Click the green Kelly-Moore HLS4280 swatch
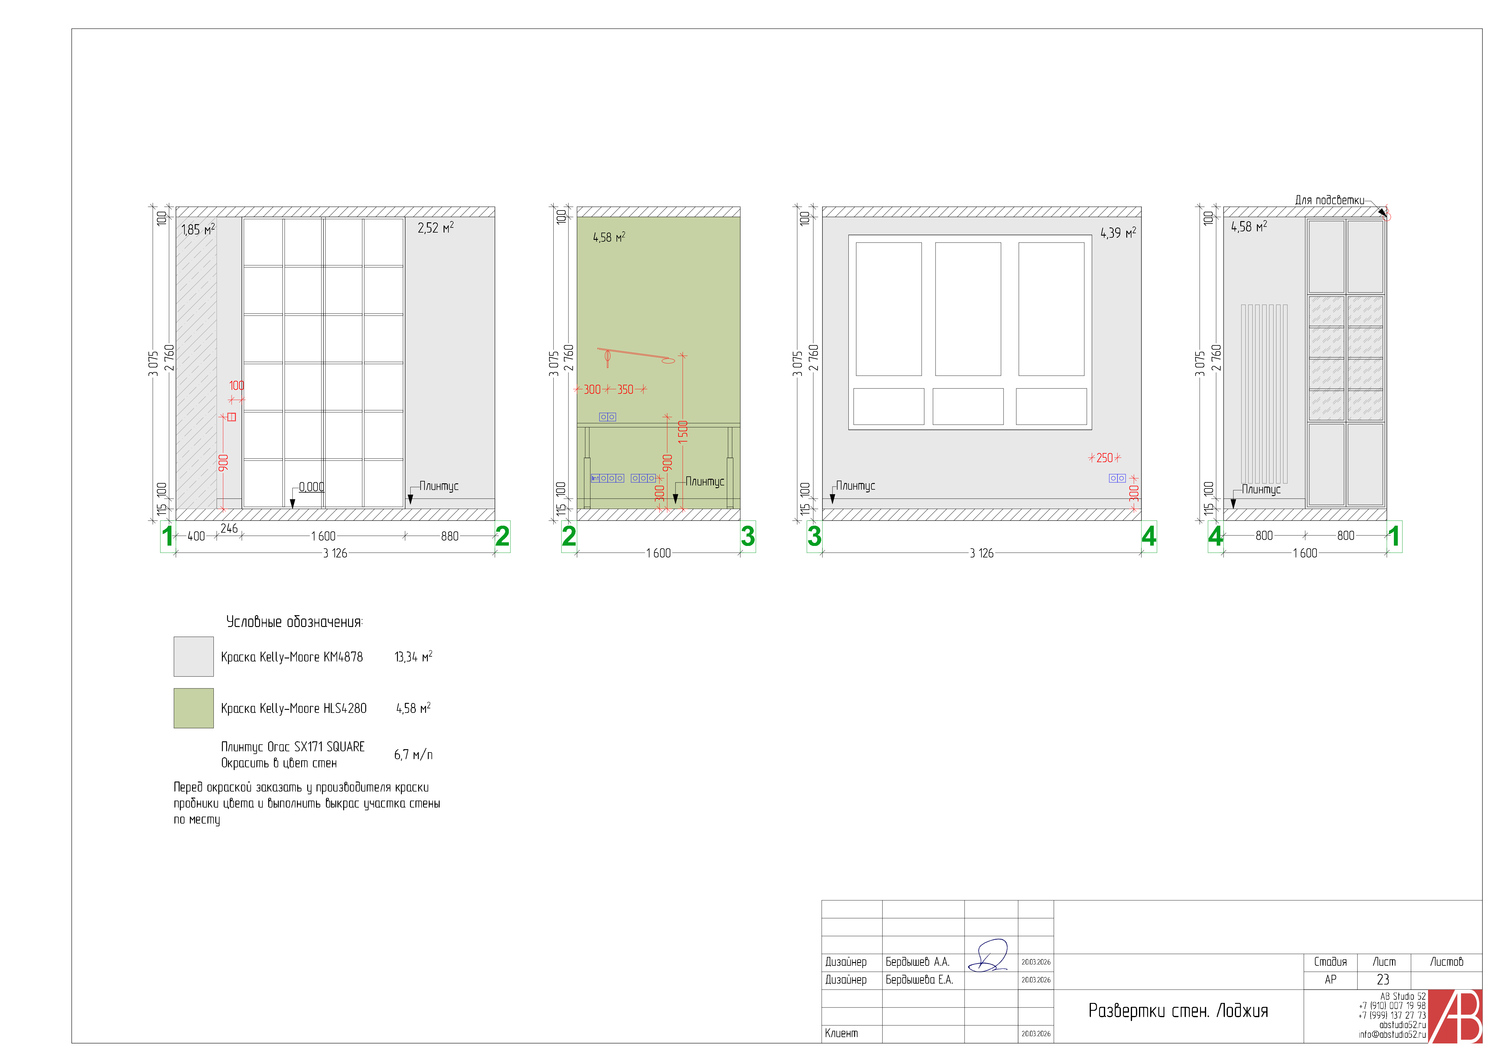 point(193,708)
